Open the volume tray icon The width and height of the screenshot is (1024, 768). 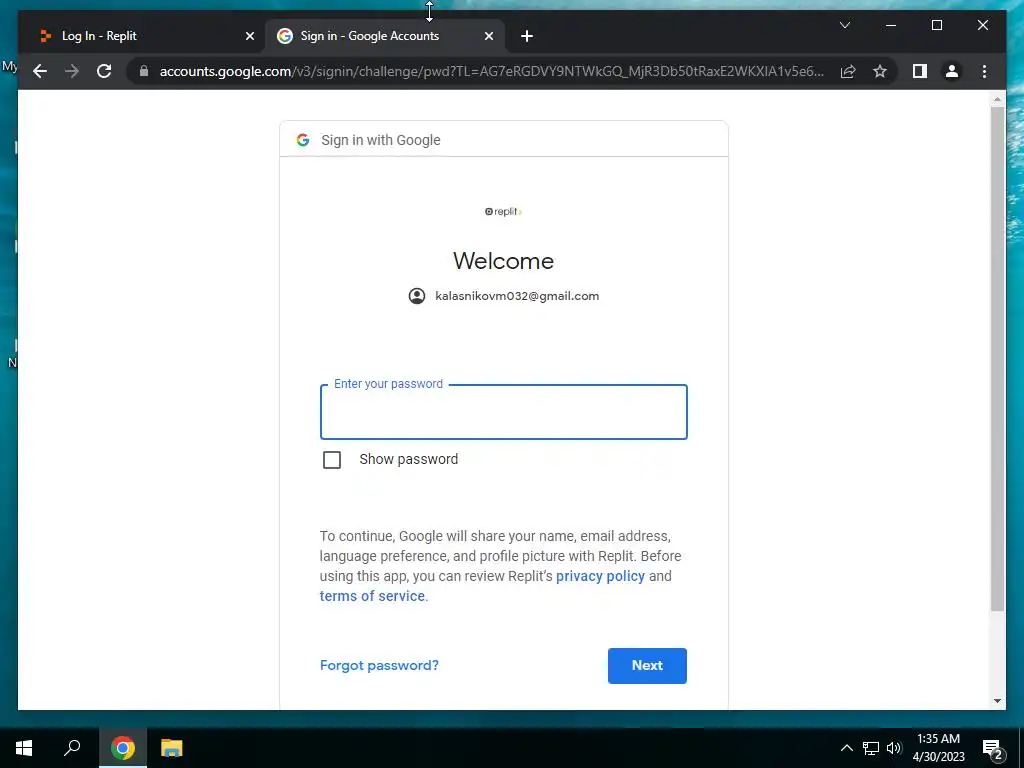coord(894,748)
